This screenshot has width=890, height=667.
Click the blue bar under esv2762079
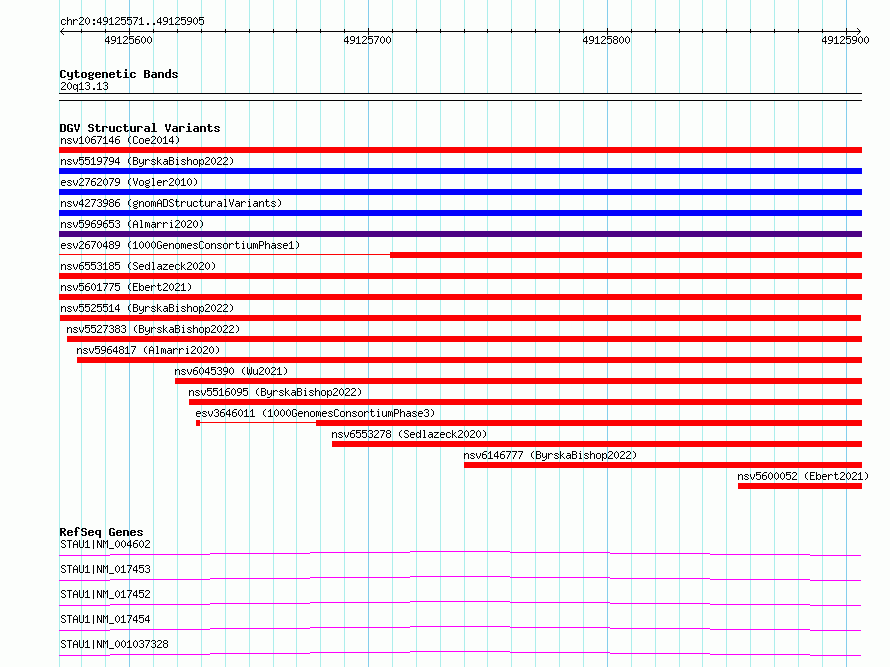click(460, 192)
